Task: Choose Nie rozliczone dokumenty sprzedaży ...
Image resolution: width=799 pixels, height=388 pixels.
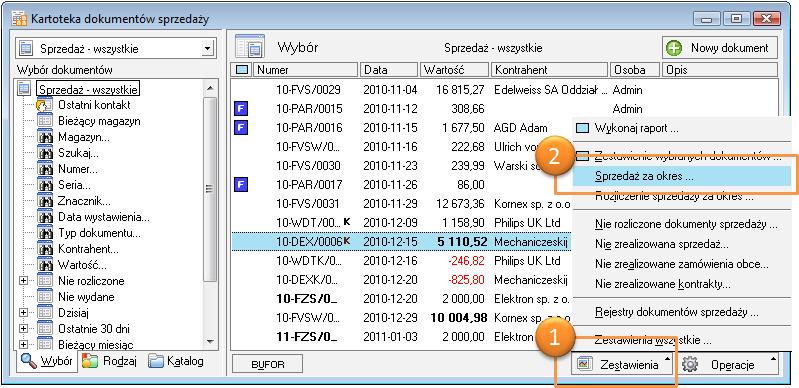Action: pyautogui.click(x=686, y=224)
